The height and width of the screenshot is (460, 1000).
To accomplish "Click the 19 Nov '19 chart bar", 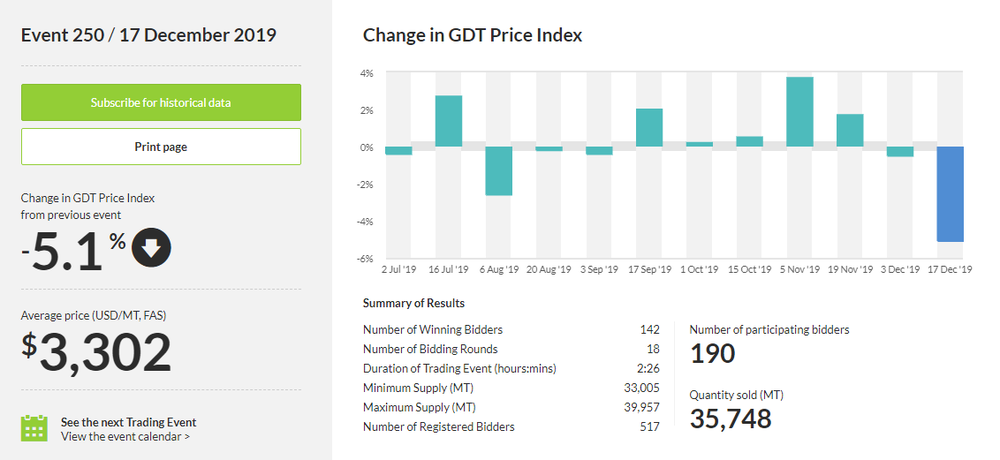I will tap(849, 130).
